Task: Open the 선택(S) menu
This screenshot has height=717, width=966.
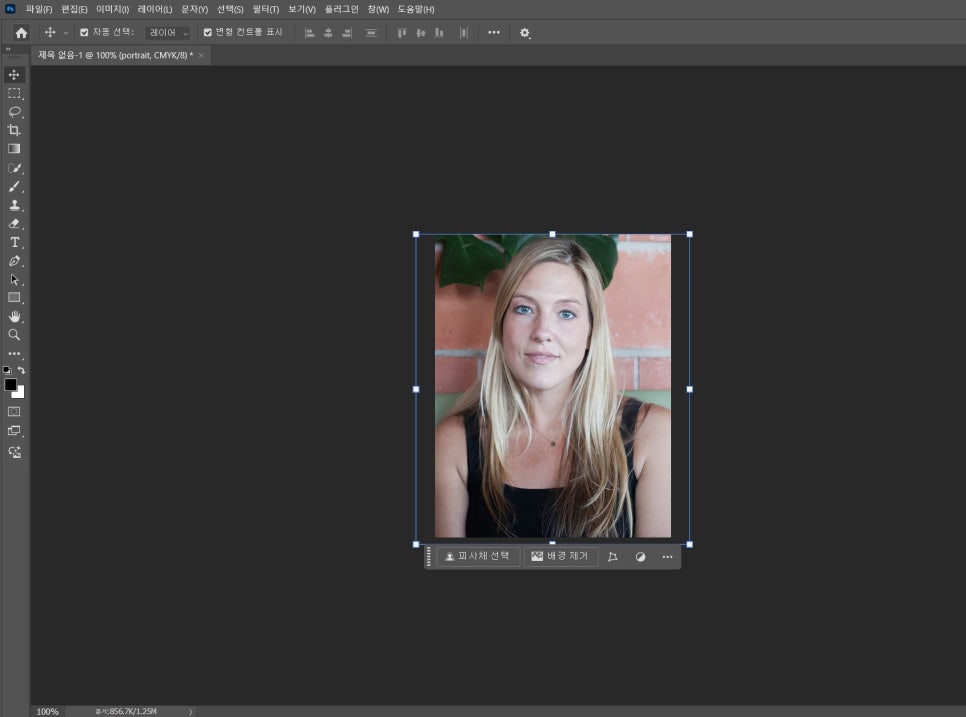Action: [230, 9]
